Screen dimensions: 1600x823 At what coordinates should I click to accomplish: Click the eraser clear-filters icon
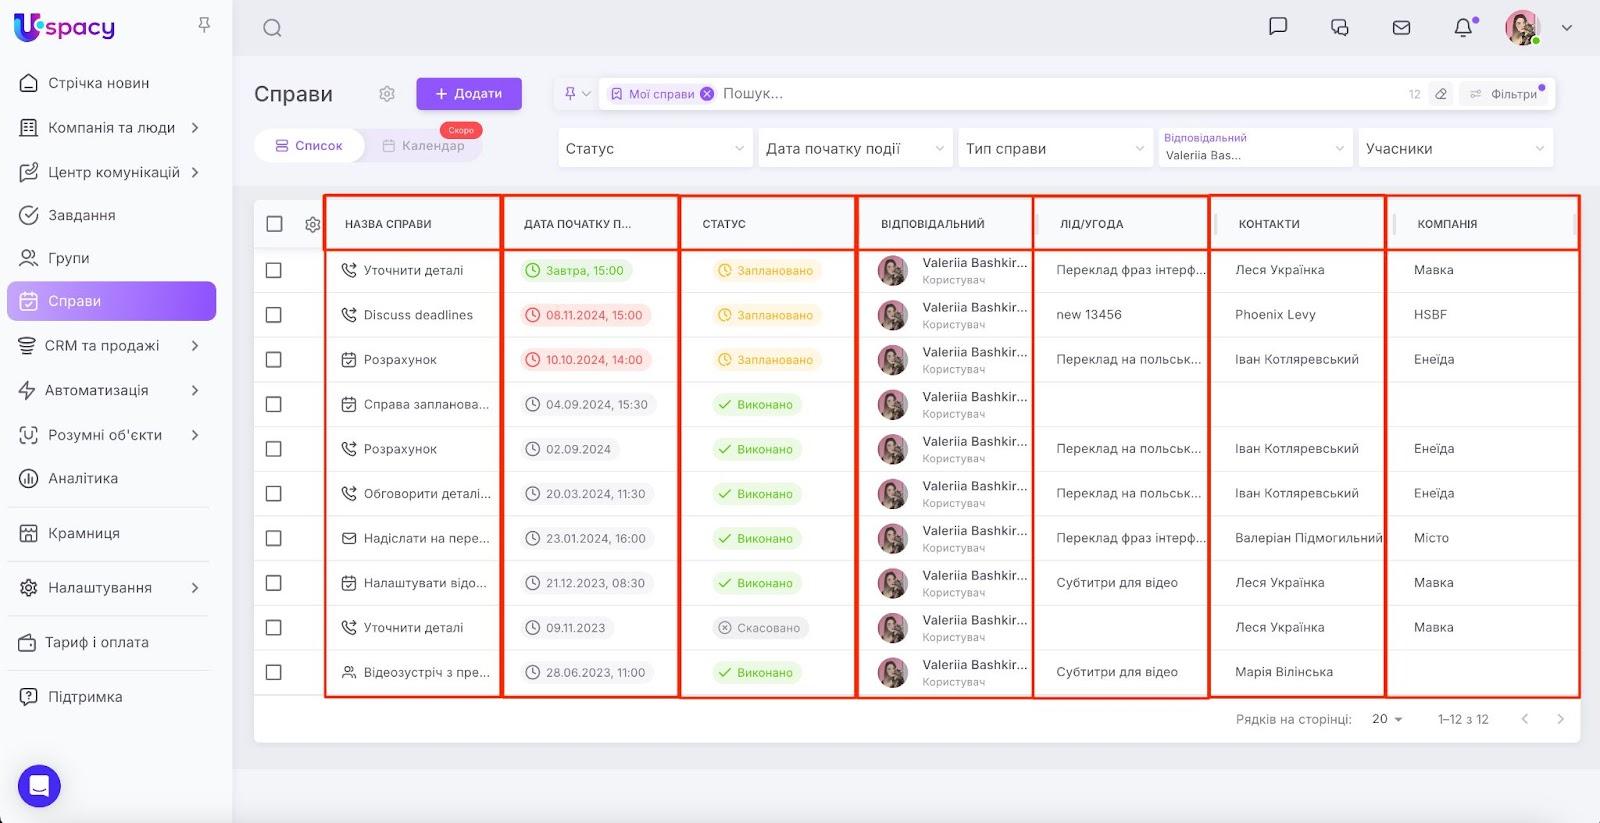point(1441,94)
